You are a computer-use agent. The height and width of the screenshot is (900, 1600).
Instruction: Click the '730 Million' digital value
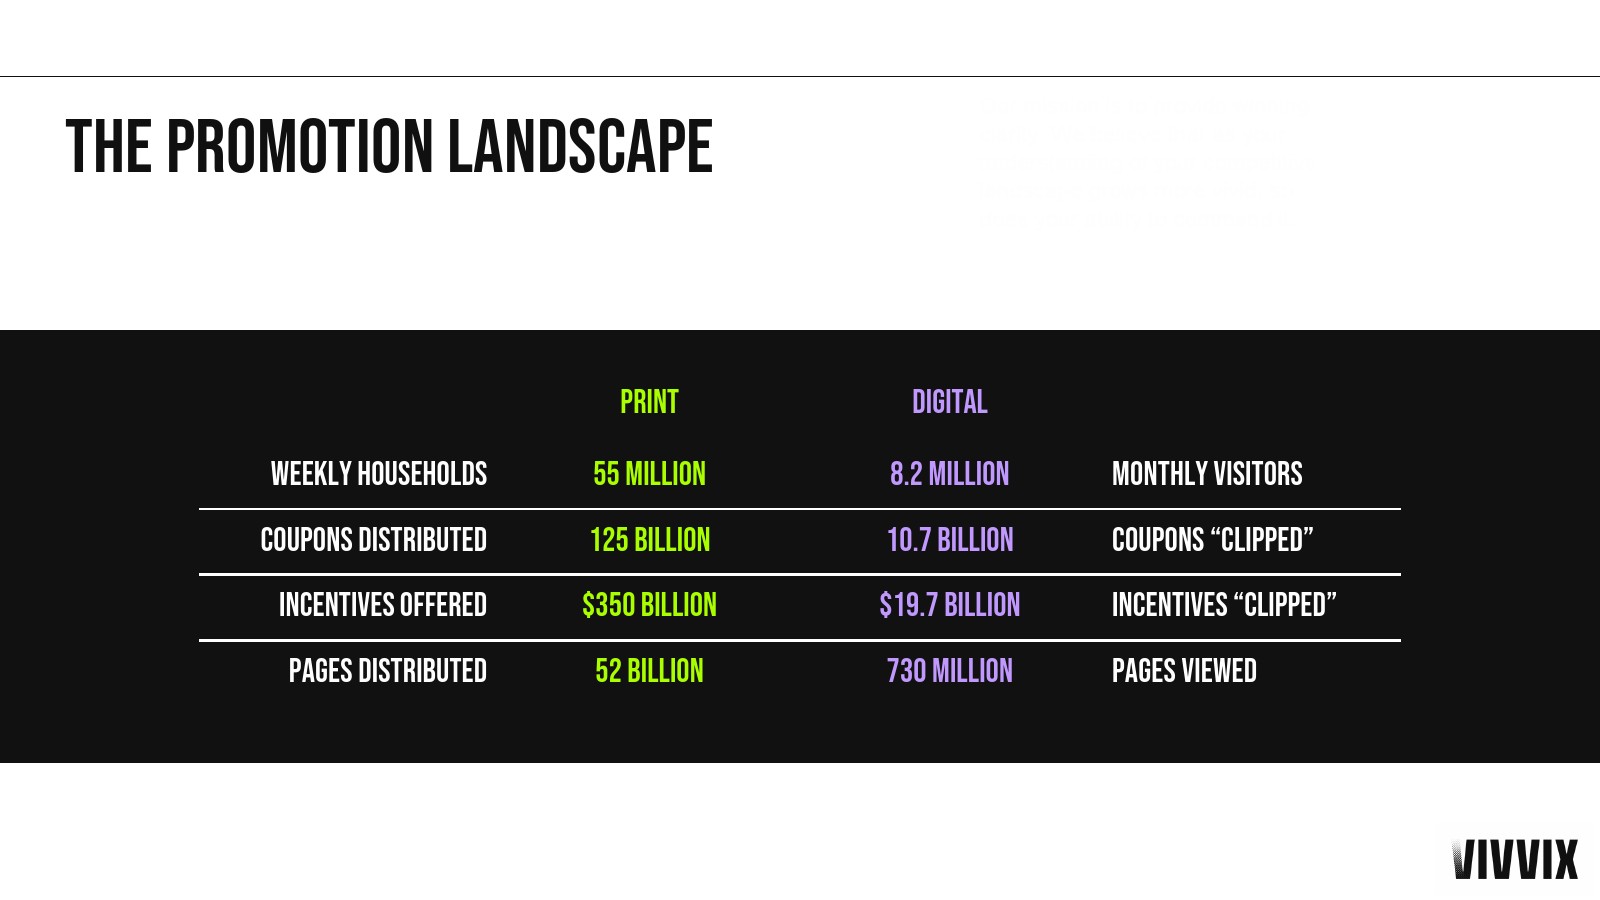tap(949, 671)
